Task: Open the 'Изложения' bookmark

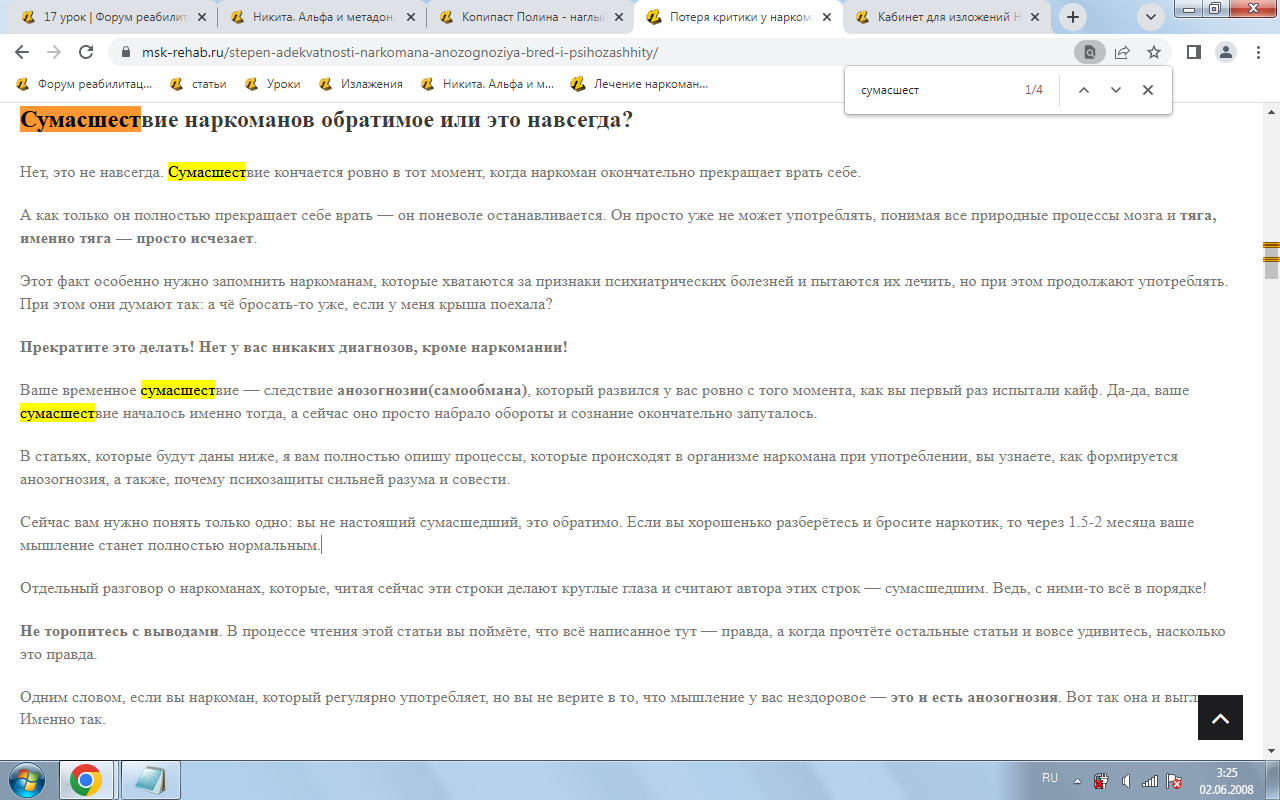Action: pyautogui.click(x=361, y=84)
